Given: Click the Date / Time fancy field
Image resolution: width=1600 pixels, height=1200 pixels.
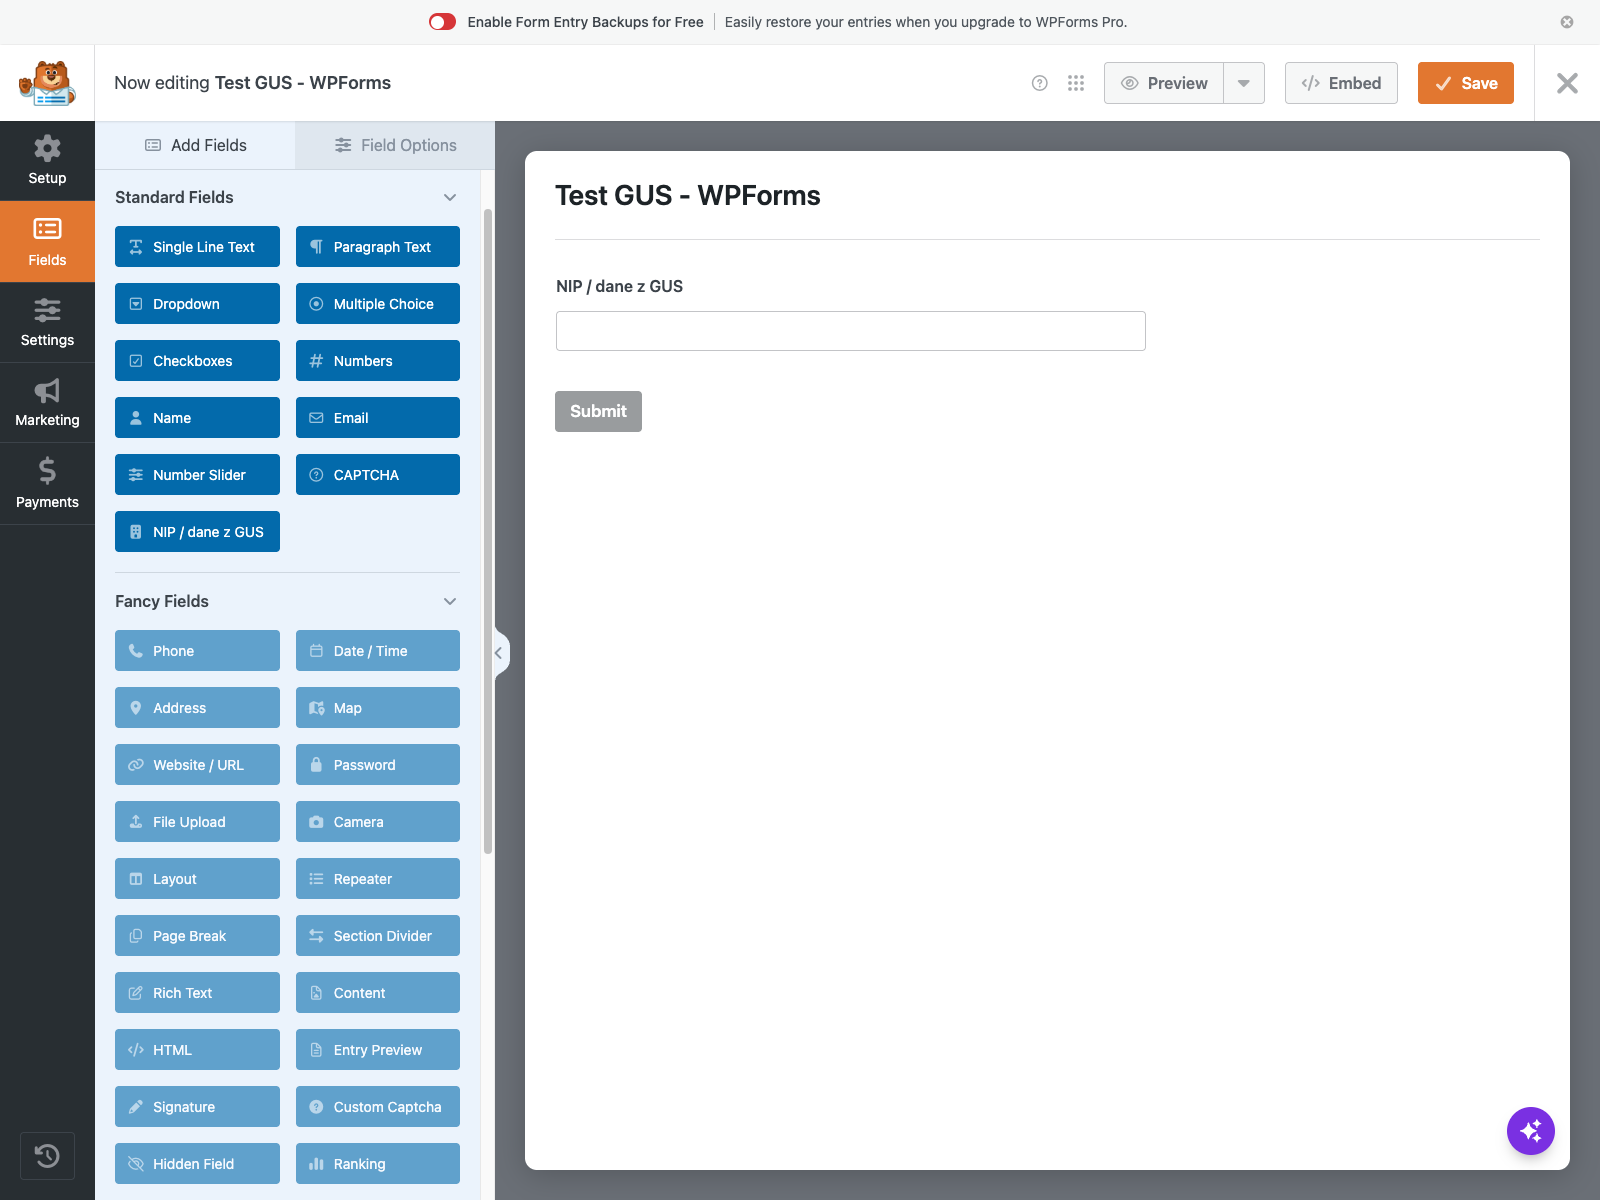Looking at the screenshot, I should pyautogui.click(x=378, y=651).
